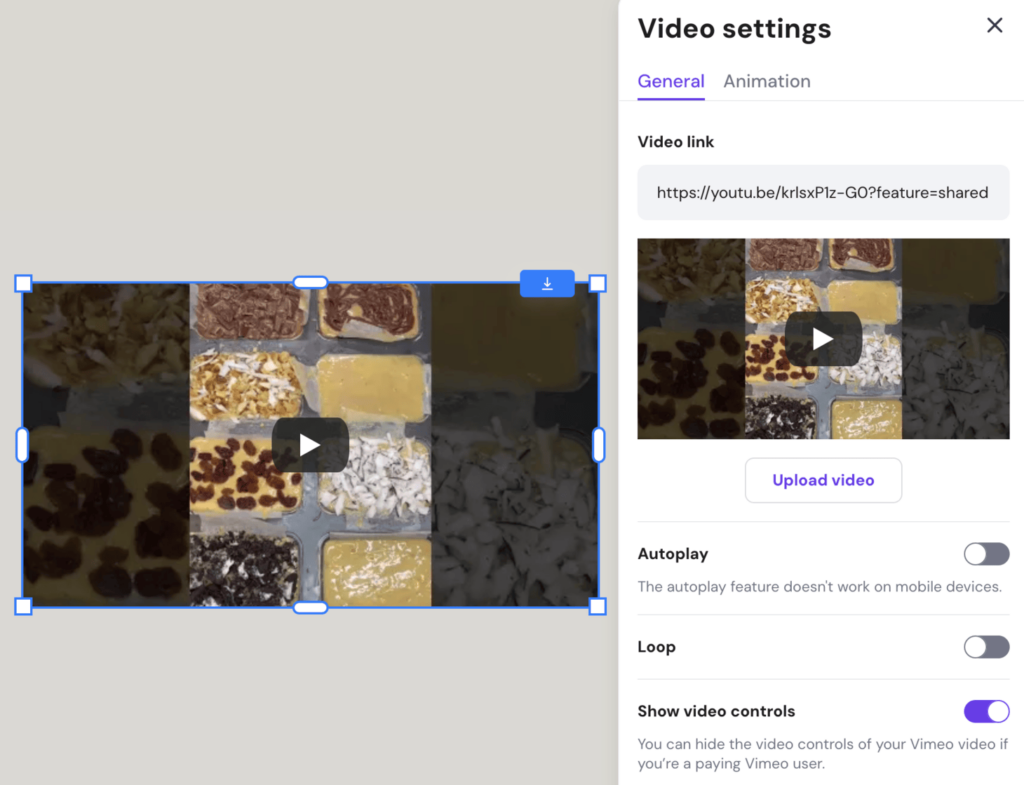Screen dimensions: 1024x785
Task: Click the top-center resize handle
Action: 310,283
